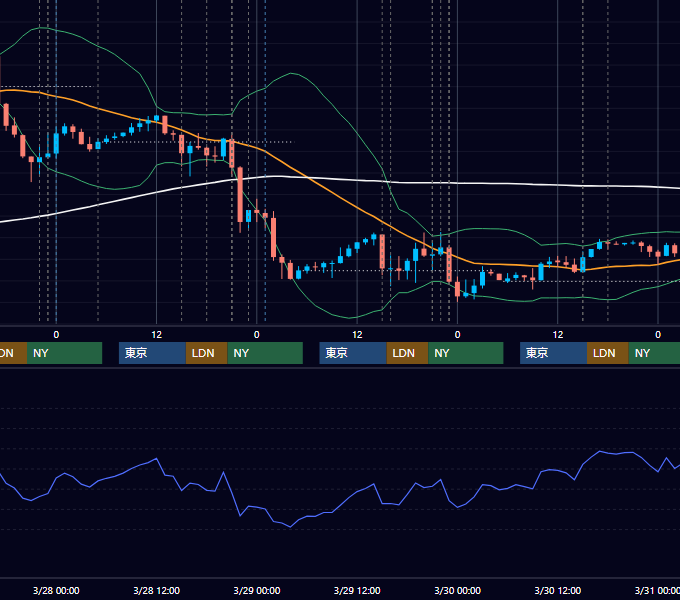The image size is (680, 600).
Task: Select the 東京 session block on 3/29
Action: pyautogui.click(x=353, y=353)
